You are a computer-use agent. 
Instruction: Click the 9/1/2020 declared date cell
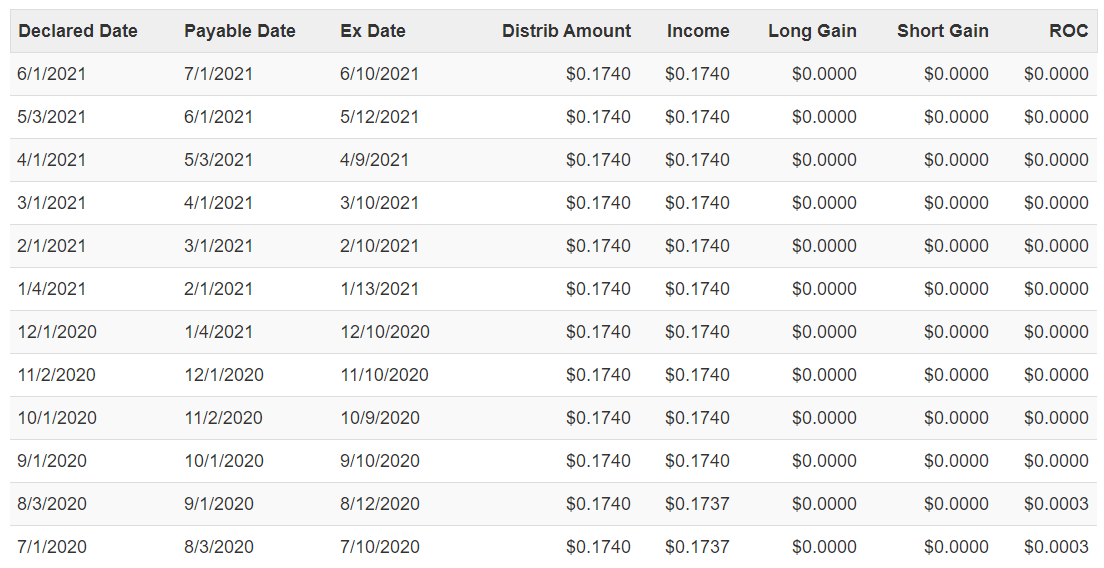(x=52, y=461)
